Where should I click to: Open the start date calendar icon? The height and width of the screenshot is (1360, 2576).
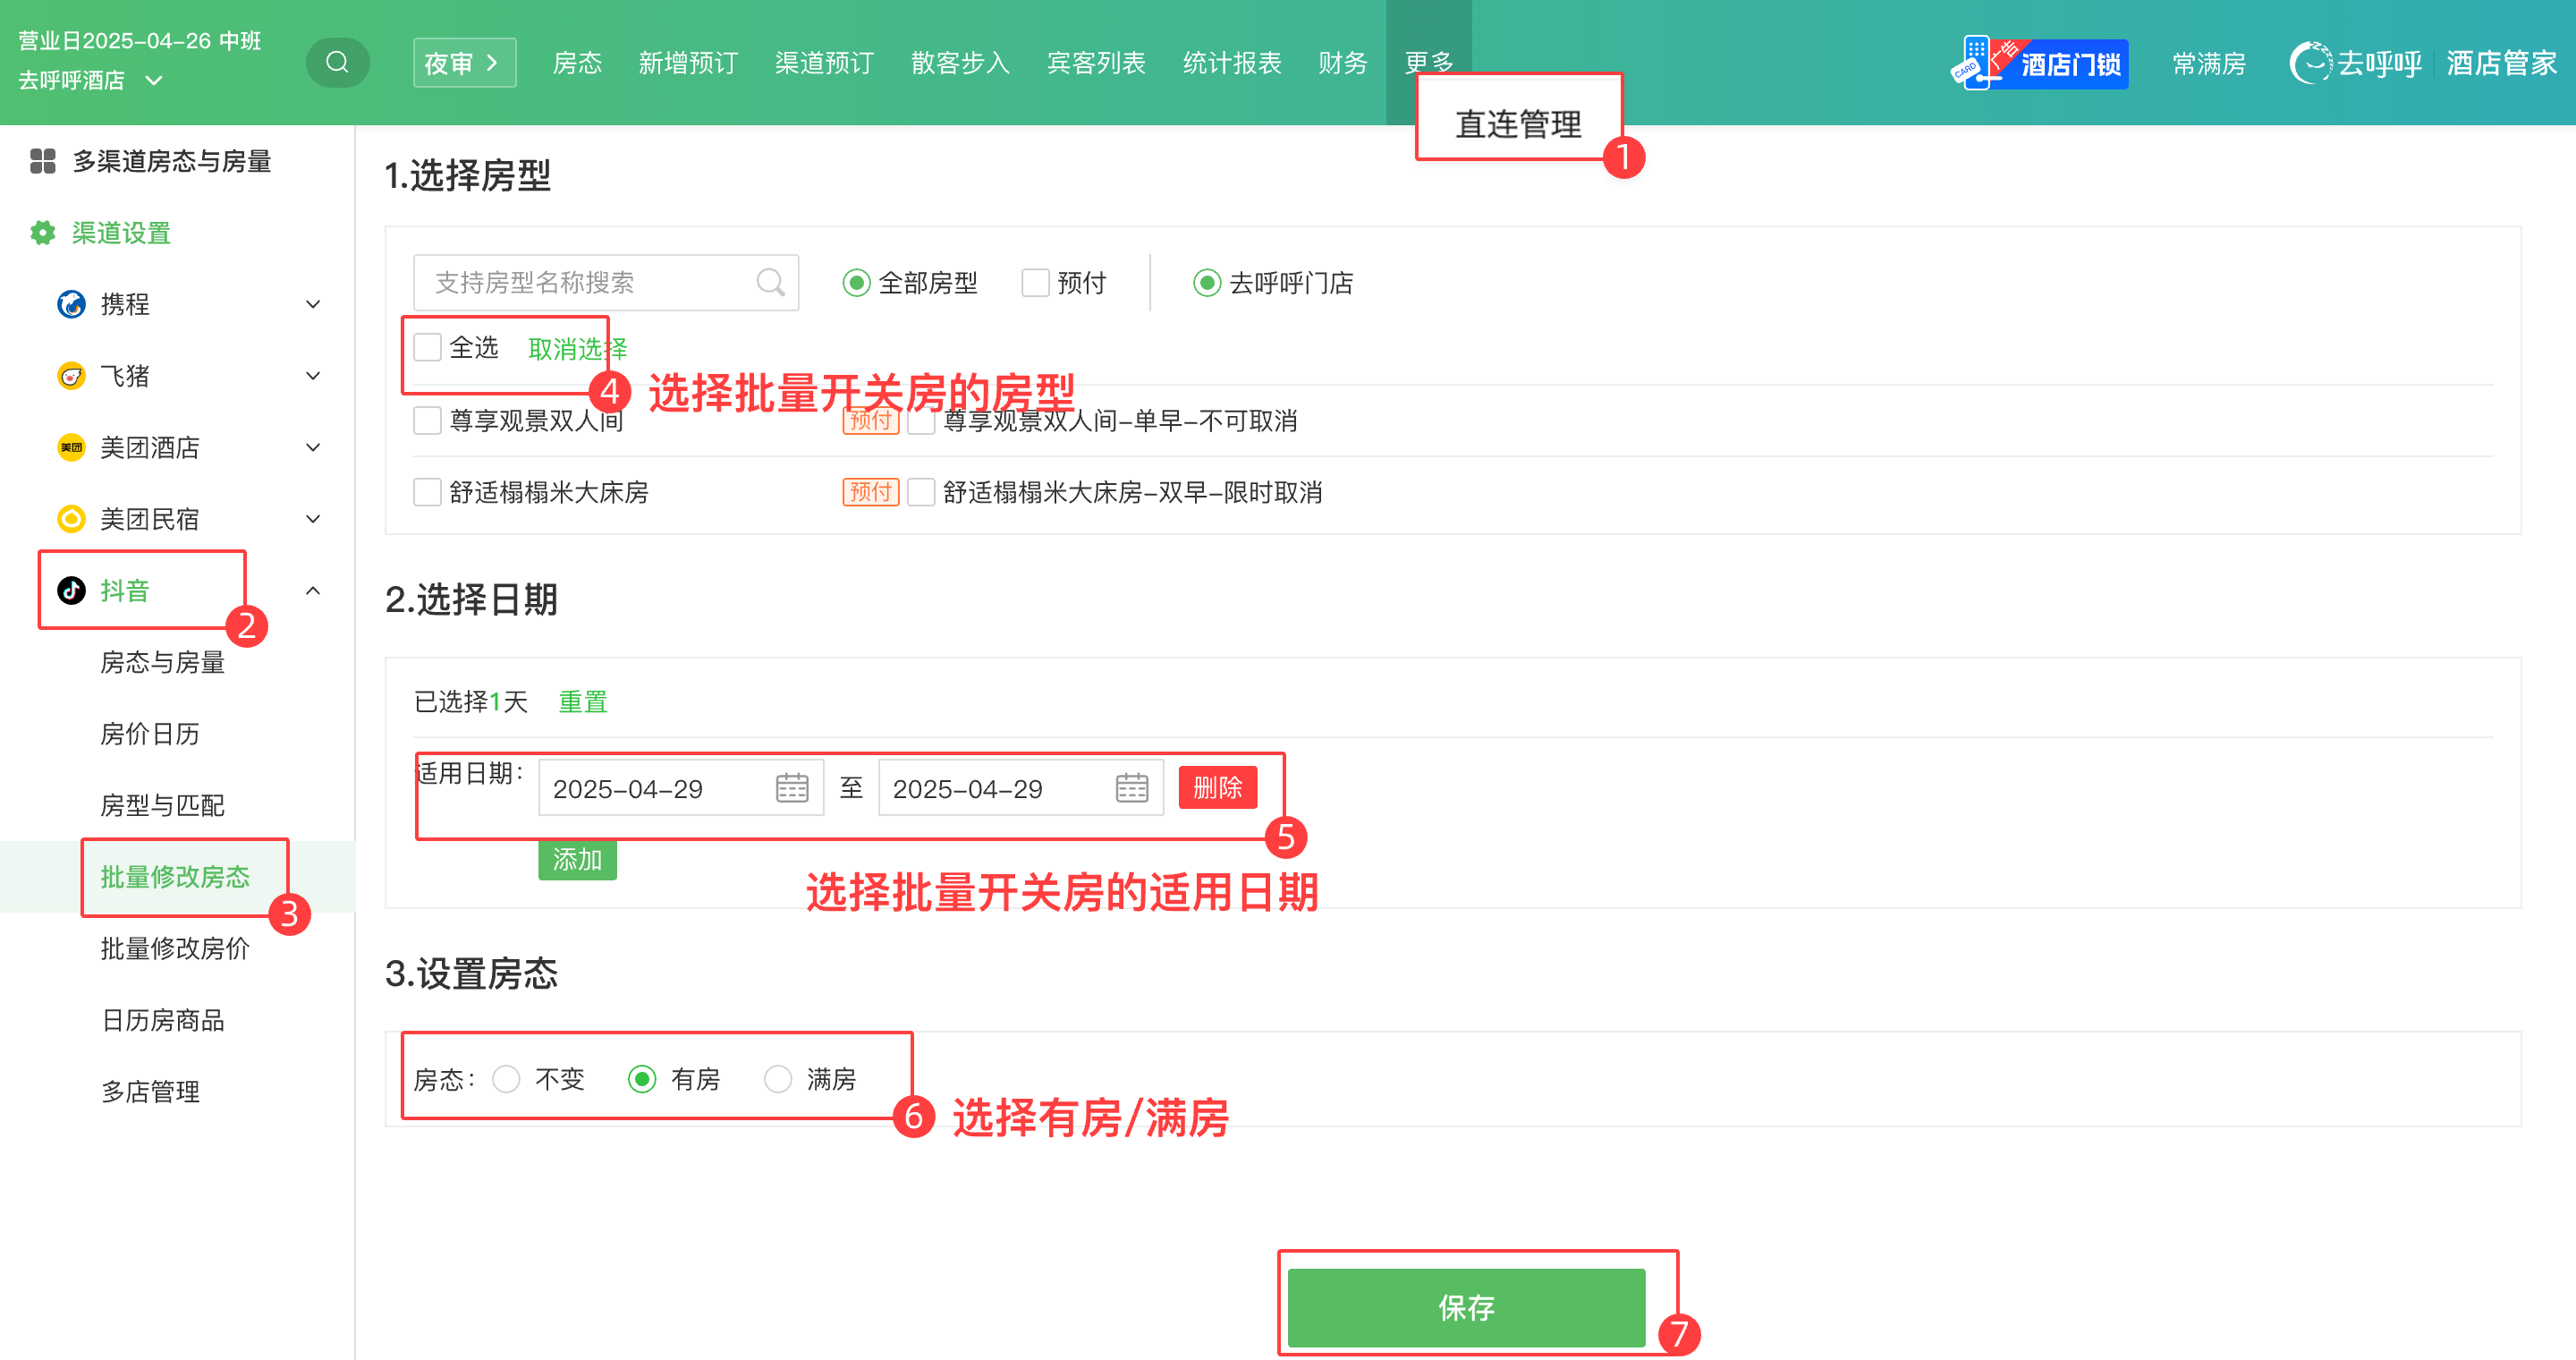click(x=792, y=788)
